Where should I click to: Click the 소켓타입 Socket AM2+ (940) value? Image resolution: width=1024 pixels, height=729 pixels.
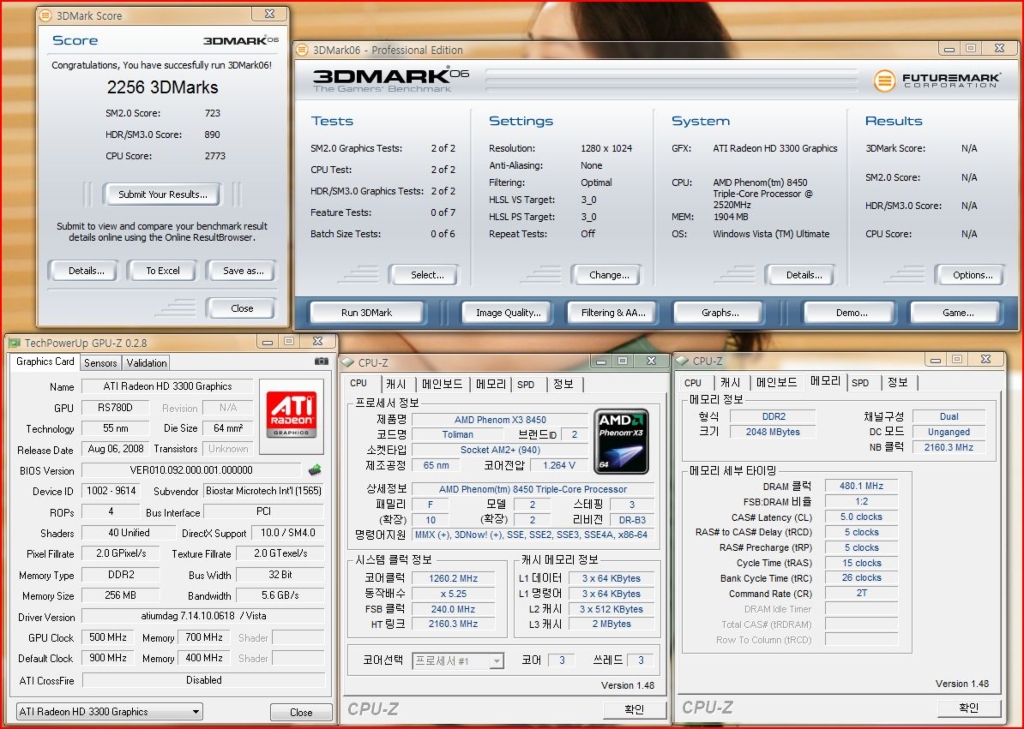pos(500,449)
